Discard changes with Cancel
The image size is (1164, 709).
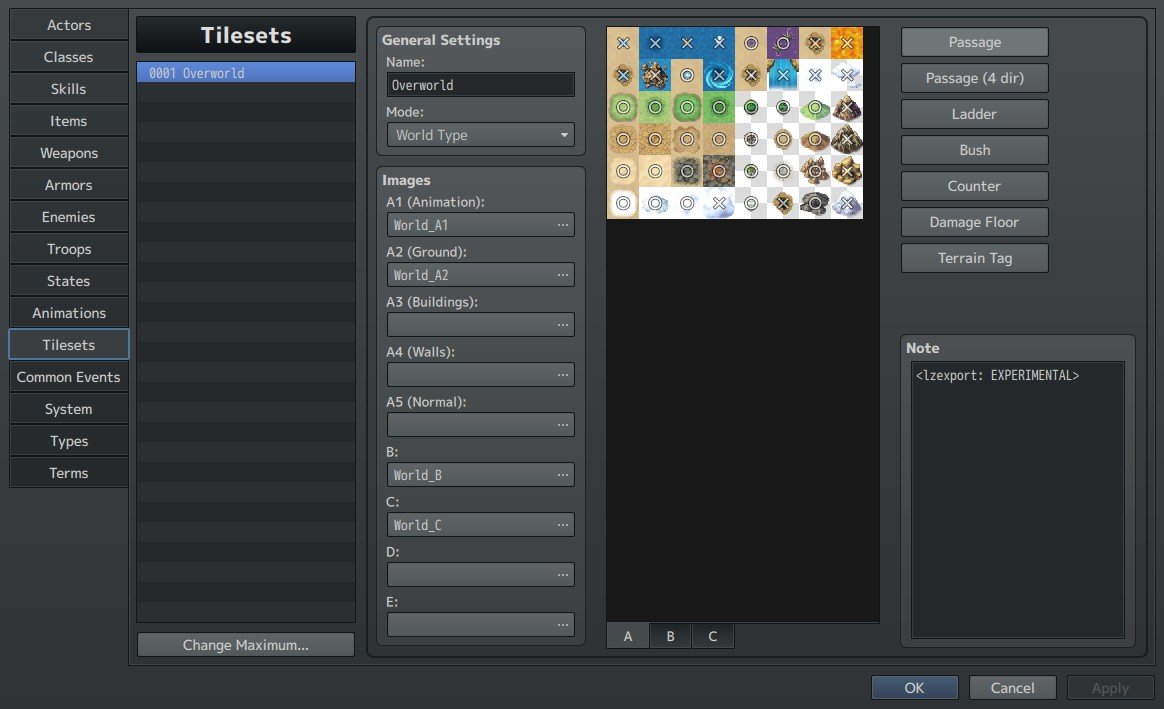[1013, 688]
